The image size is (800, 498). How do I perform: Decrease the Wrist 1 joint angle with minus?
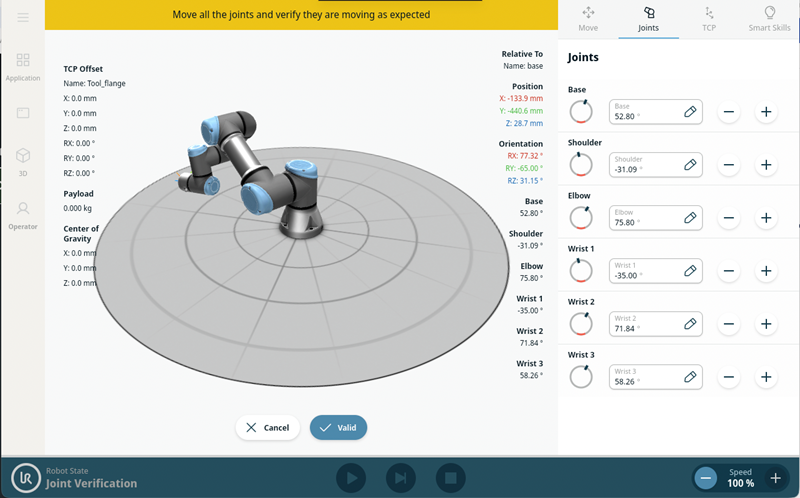tap(729, 271)
